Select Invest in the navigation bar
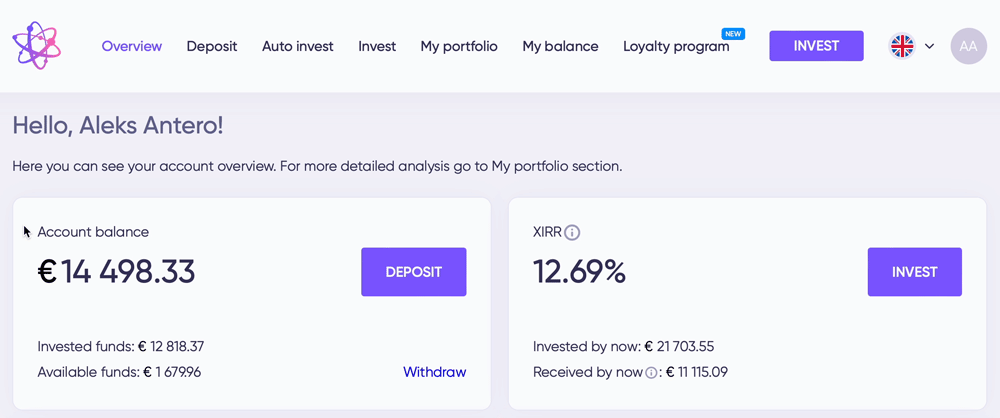The width and height of the screenshot is (1000, 418). (377, 46)
